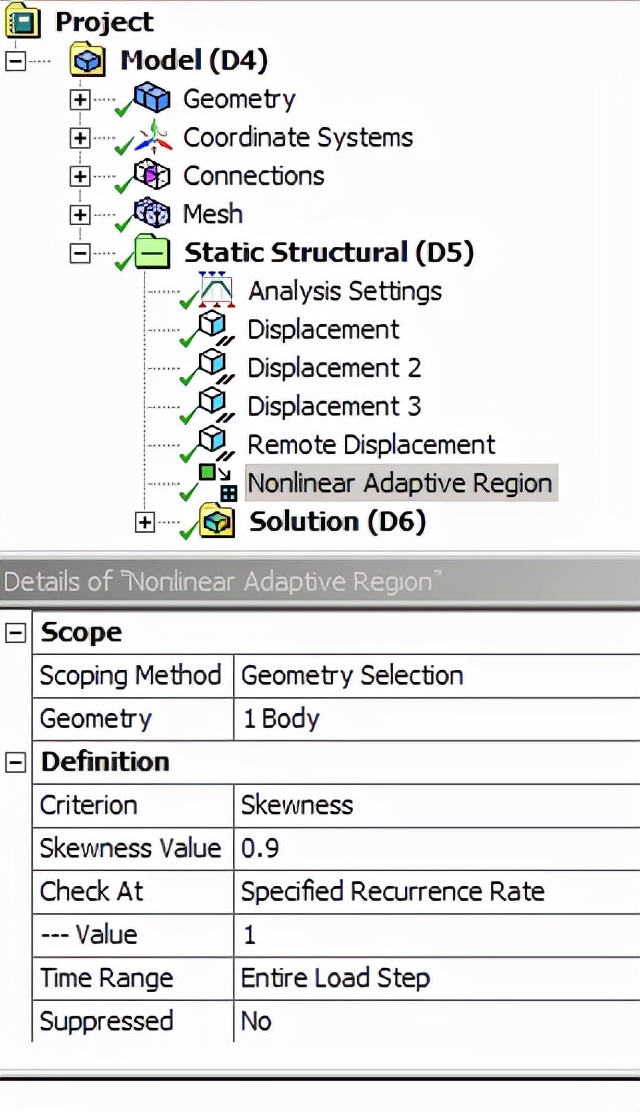
Task: Click the Skewness Value field showing 0.9
Action: 436,848
